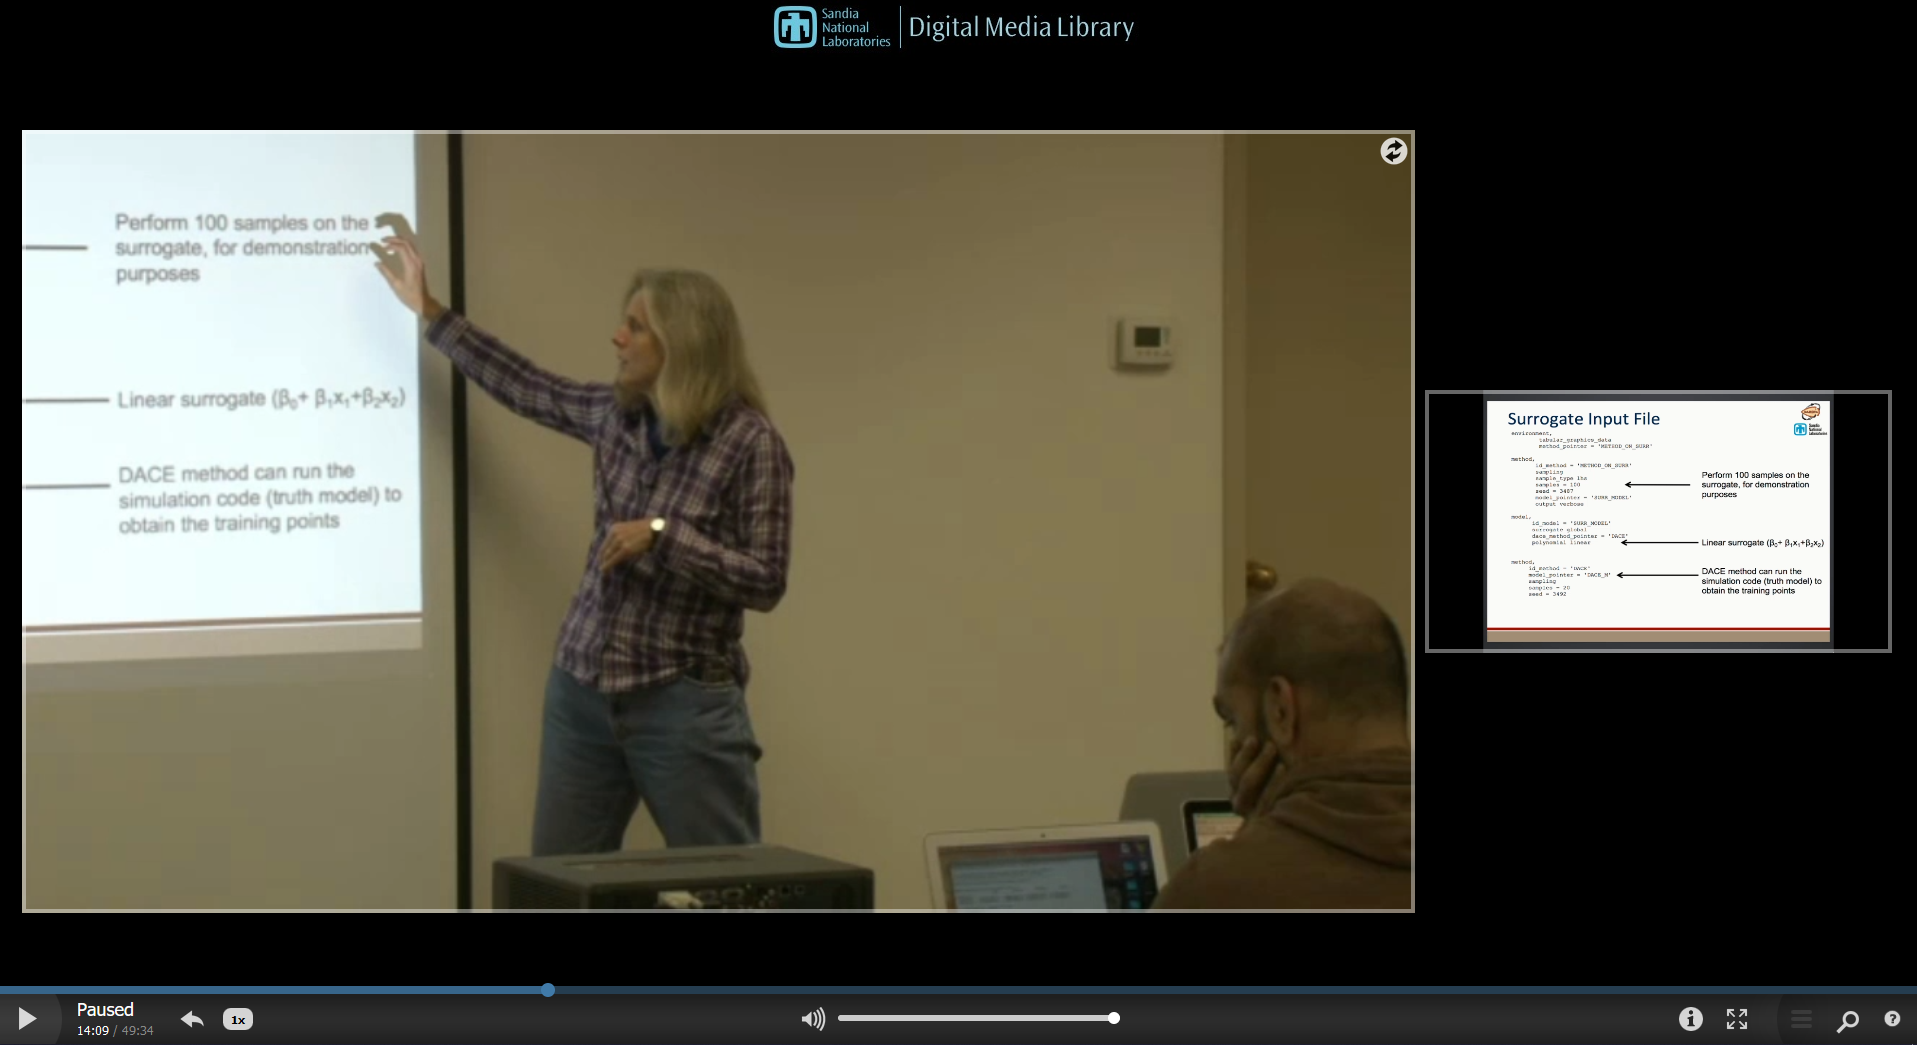Click the Paused status label
The width and height of the screenshot is (1917, 1045).
pyautogui.click(x=105, y=1010)
